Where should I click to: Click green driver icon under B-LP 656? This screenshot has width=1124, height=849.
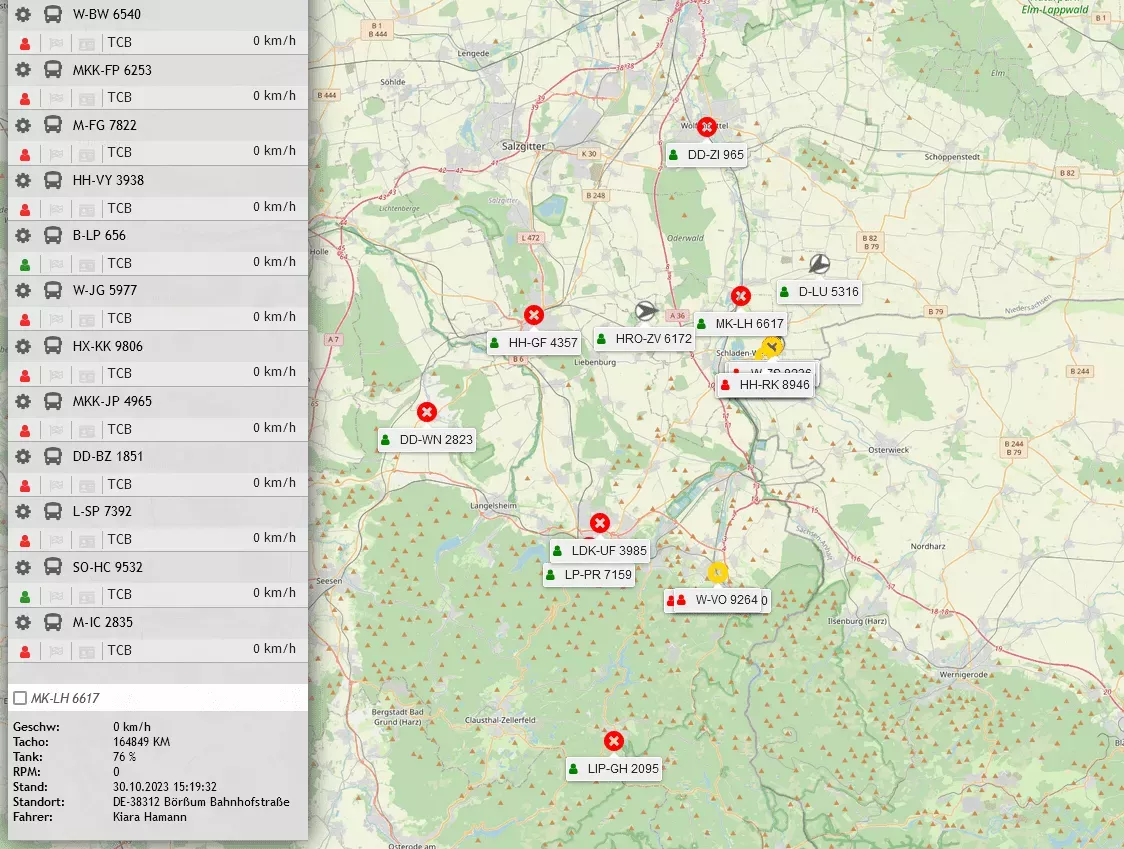[25, 264]
